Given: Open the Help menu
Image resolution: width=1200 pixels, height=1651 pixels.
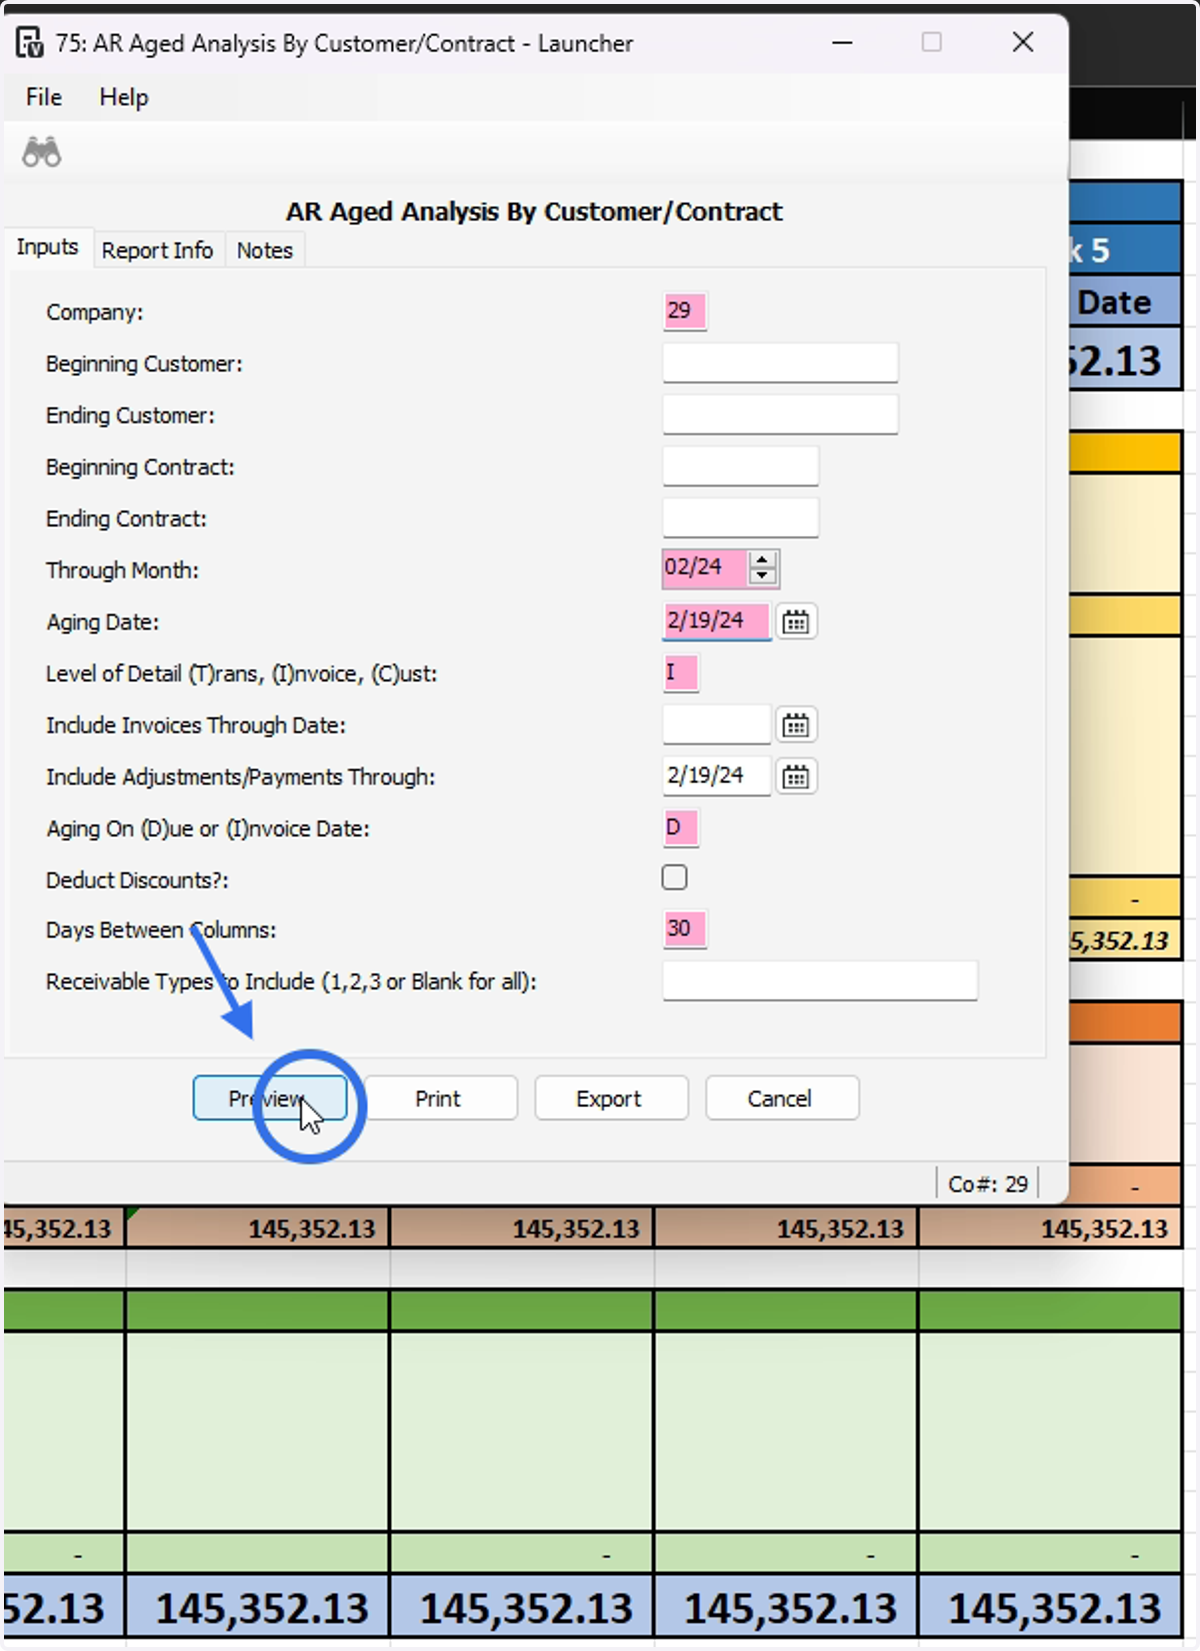Looking at the screenshot, I should coord(124,97).
